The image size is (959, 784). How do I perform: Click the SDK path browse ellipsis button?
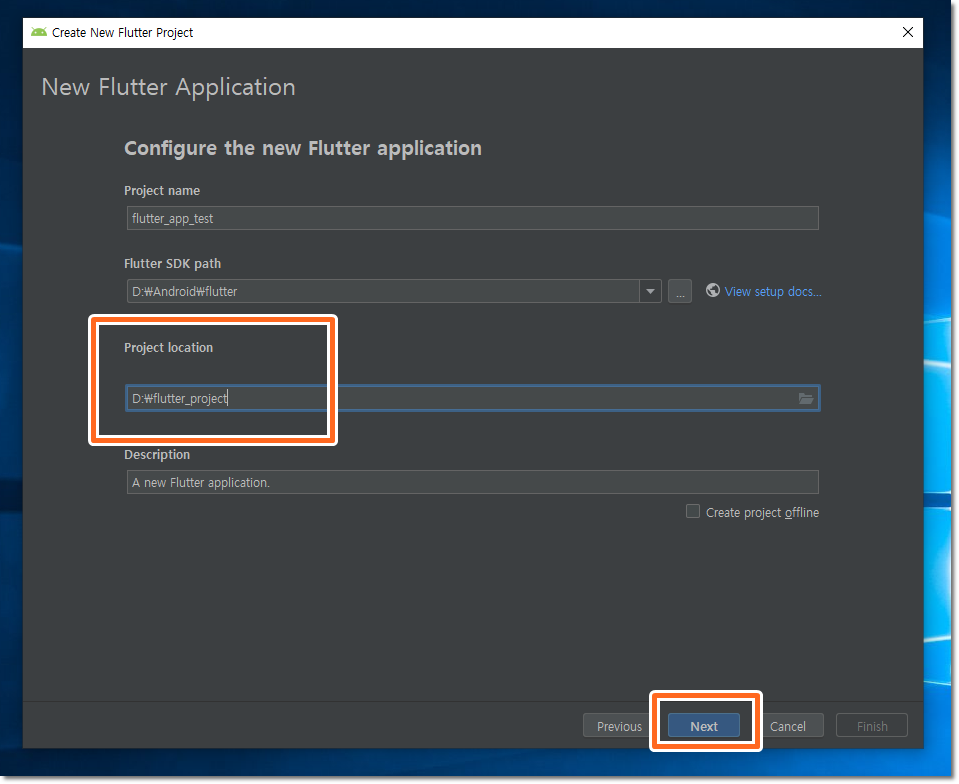click(679, 291)
